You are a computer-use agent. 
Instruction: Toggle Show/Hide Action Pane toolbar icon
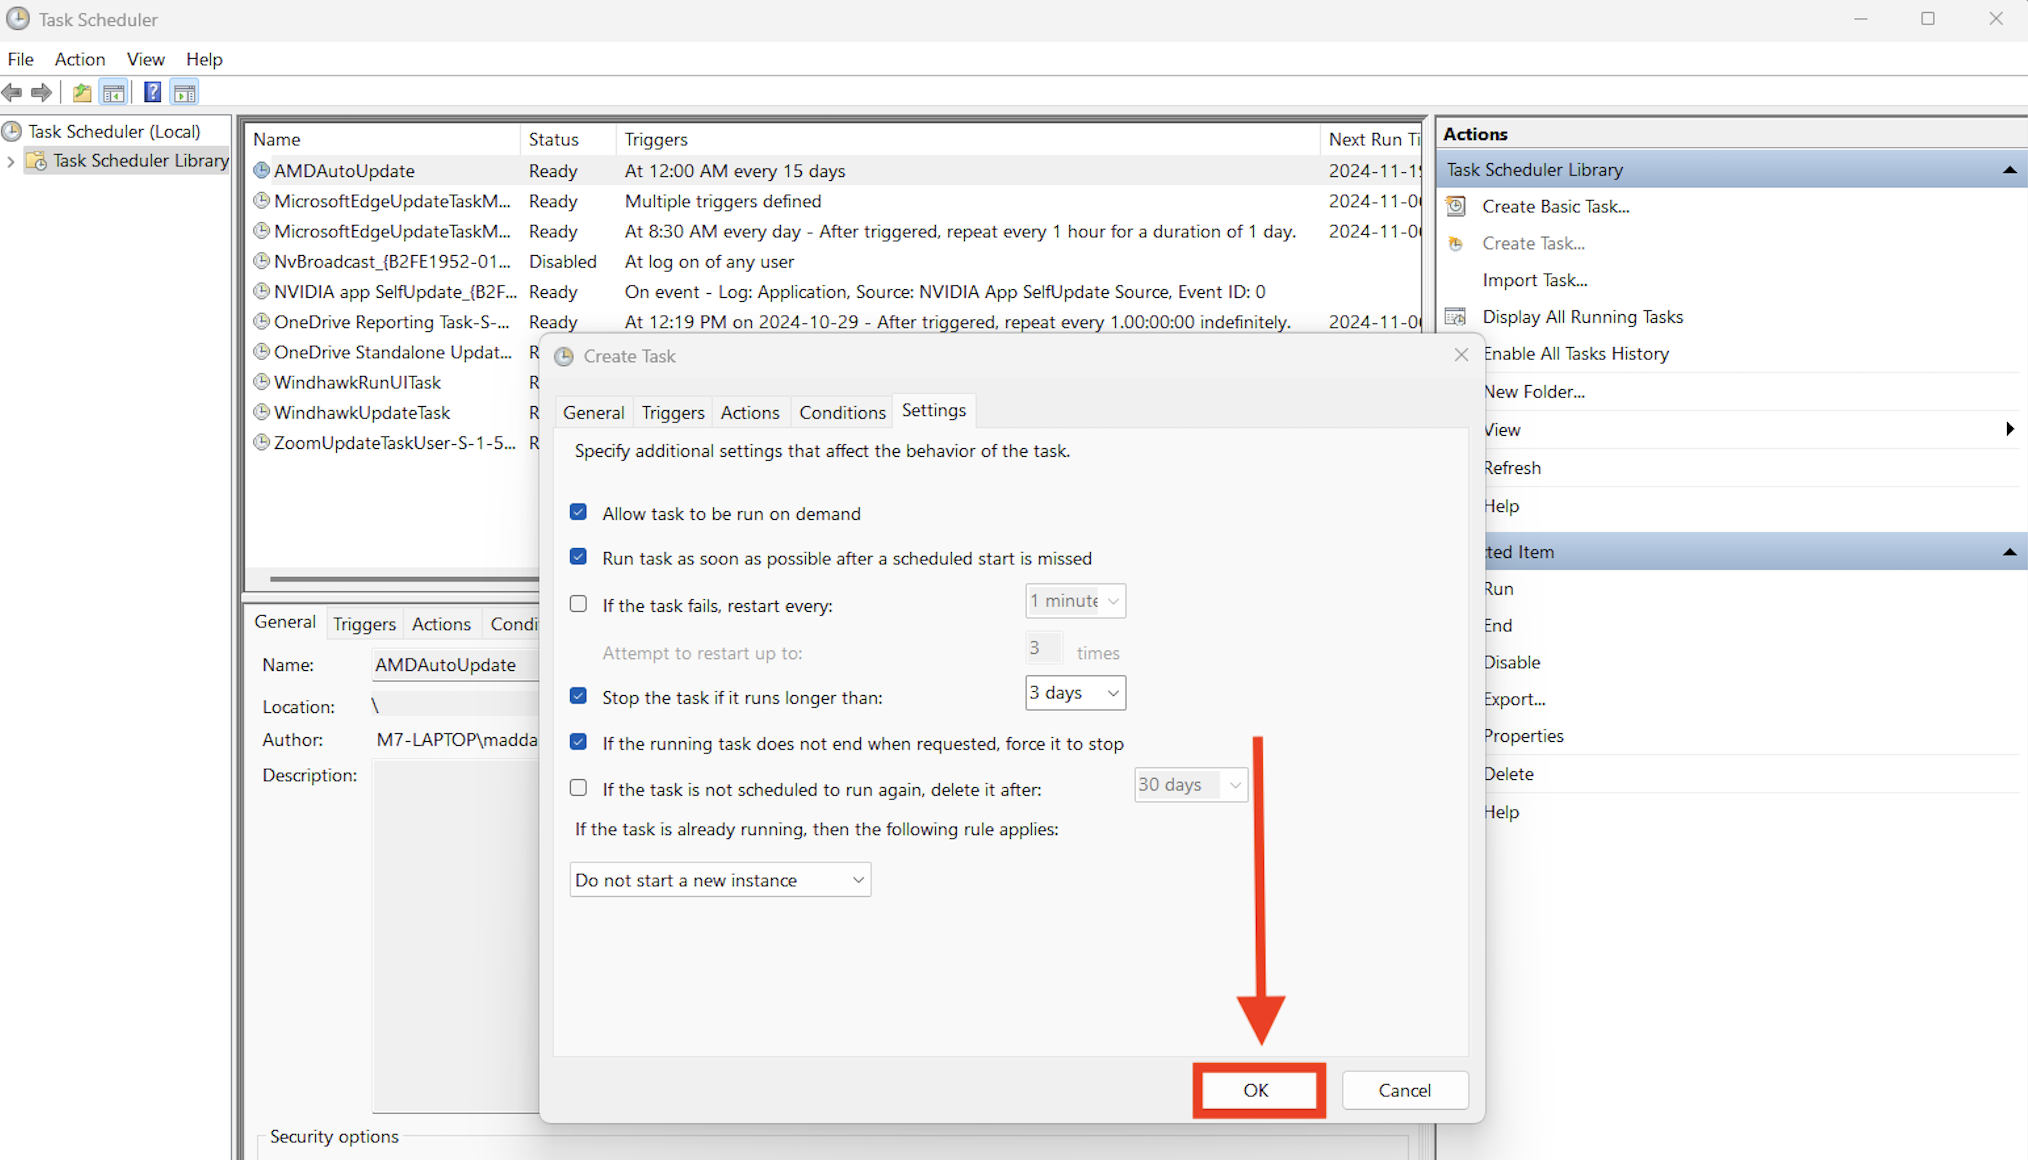pos(185,93)
